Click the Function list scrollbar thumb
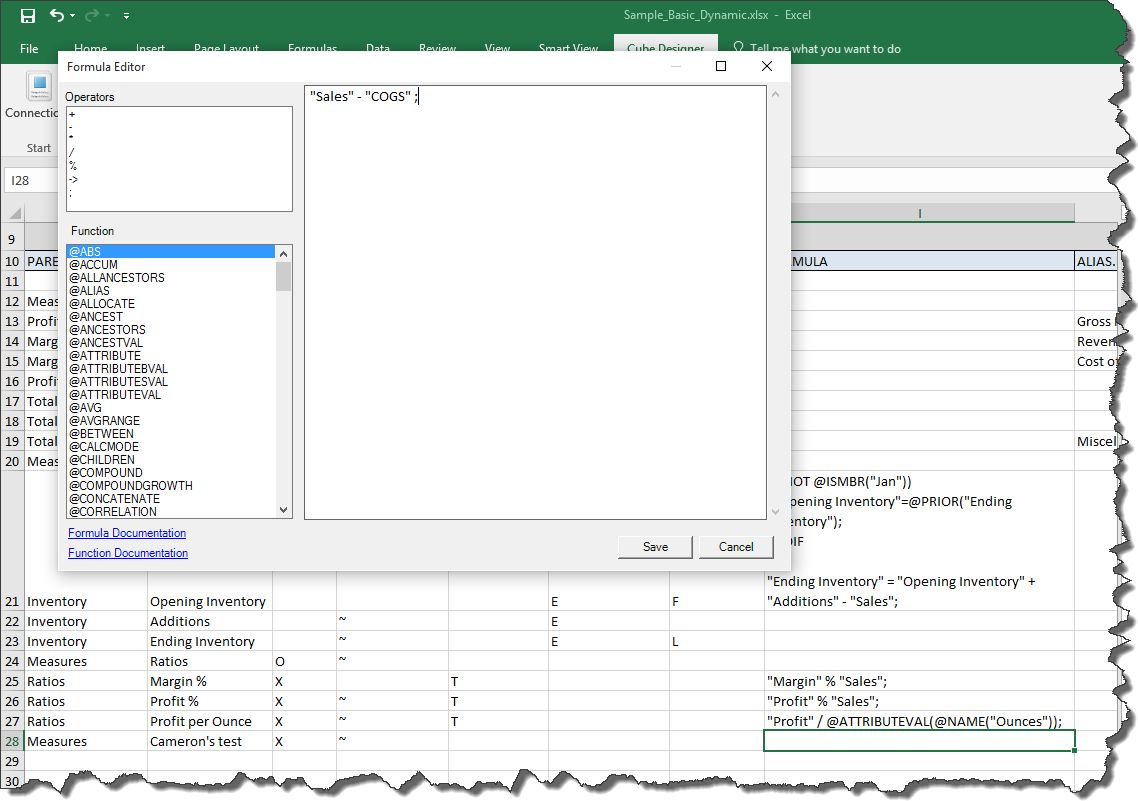This screenshot has width=1138, height=801. pyautogui.click(x=284, y=276)
